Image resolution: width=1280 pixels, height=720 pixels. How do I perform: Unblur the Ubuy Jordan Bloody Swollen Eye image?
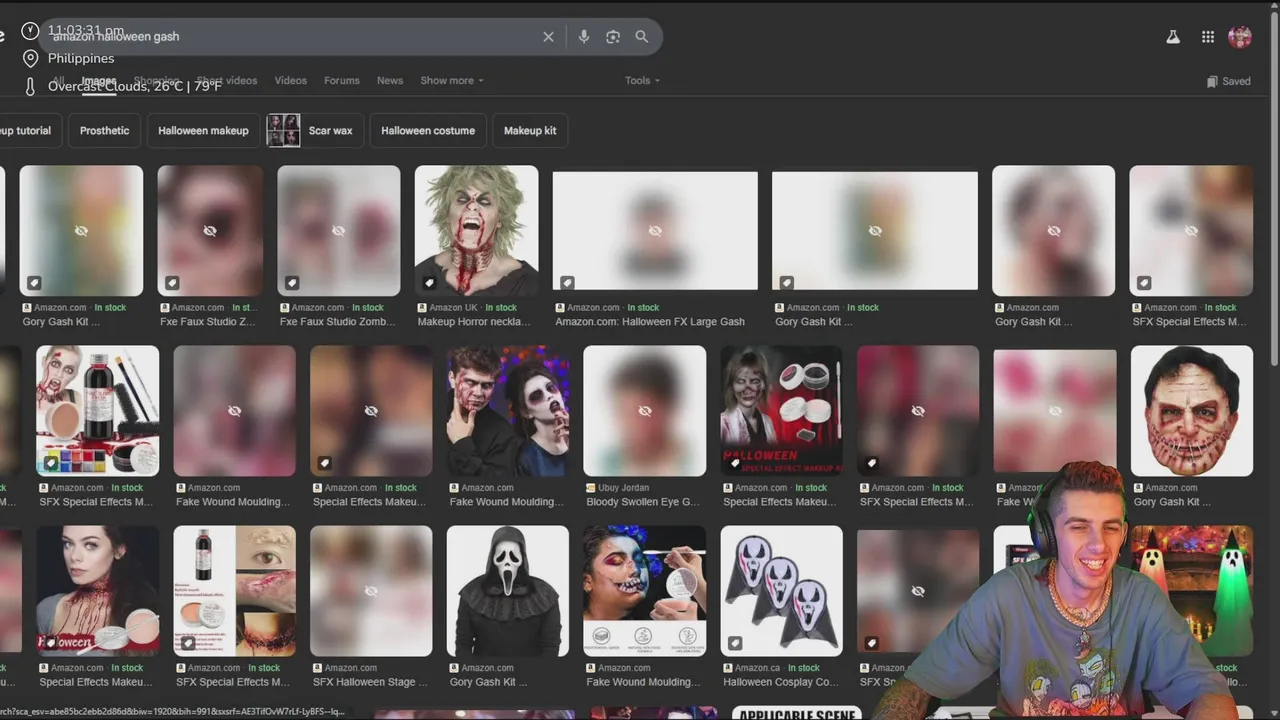645,411
